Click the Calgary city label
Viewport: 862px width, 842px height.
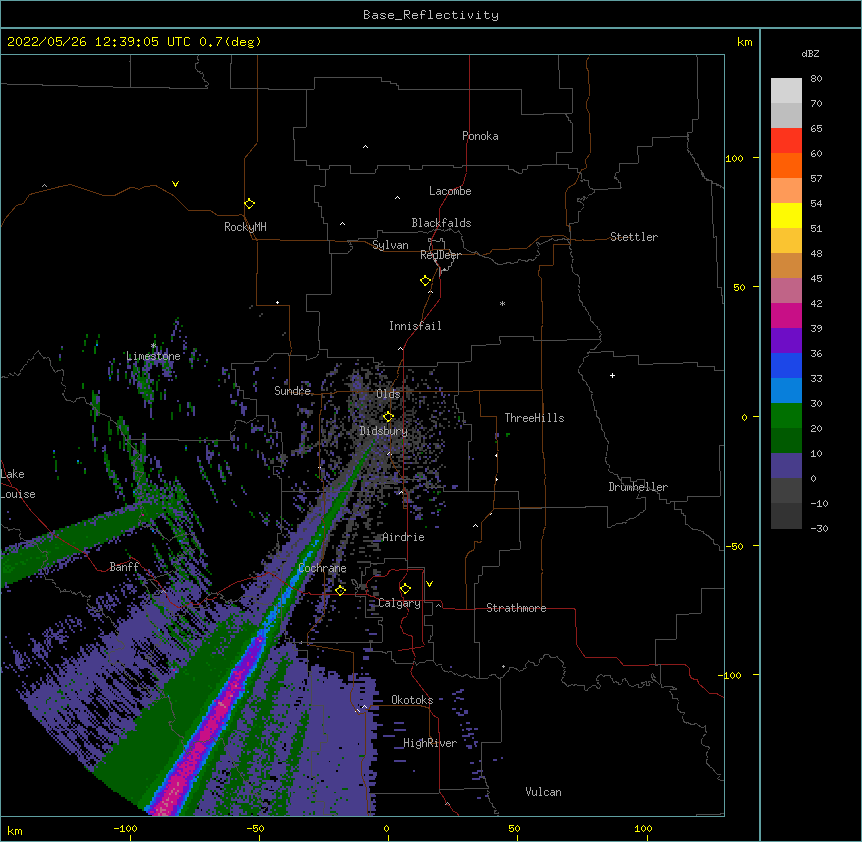(399, 603)
